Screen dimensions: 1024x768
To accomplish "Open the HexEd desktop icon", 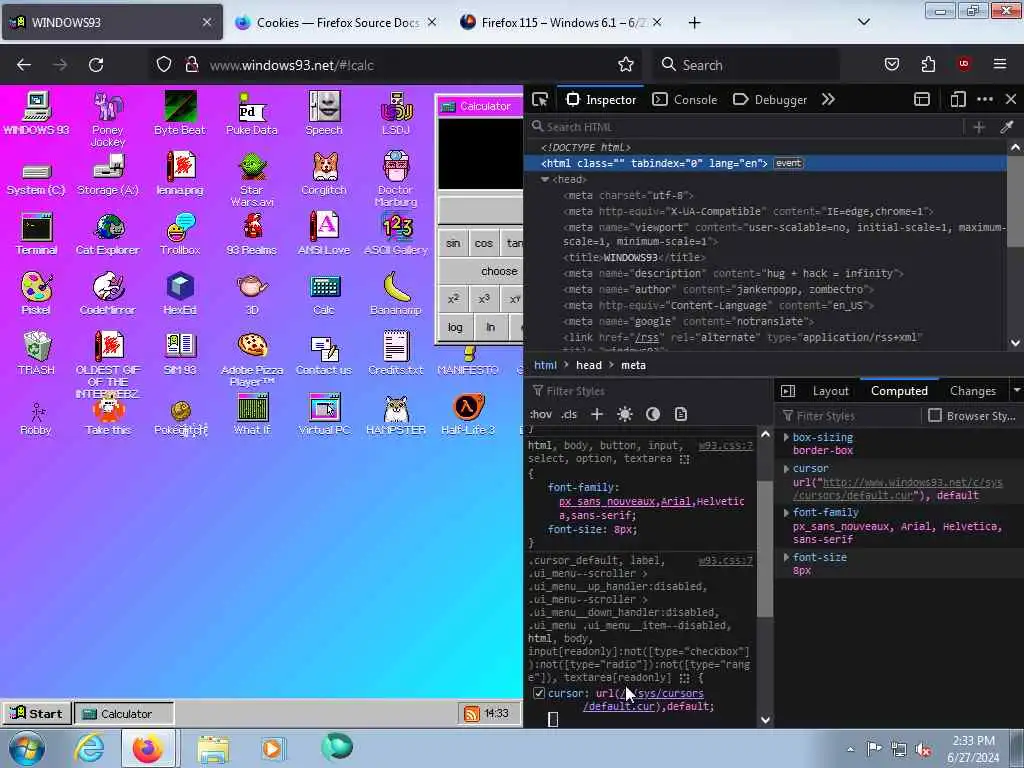I will coord(180,293).
